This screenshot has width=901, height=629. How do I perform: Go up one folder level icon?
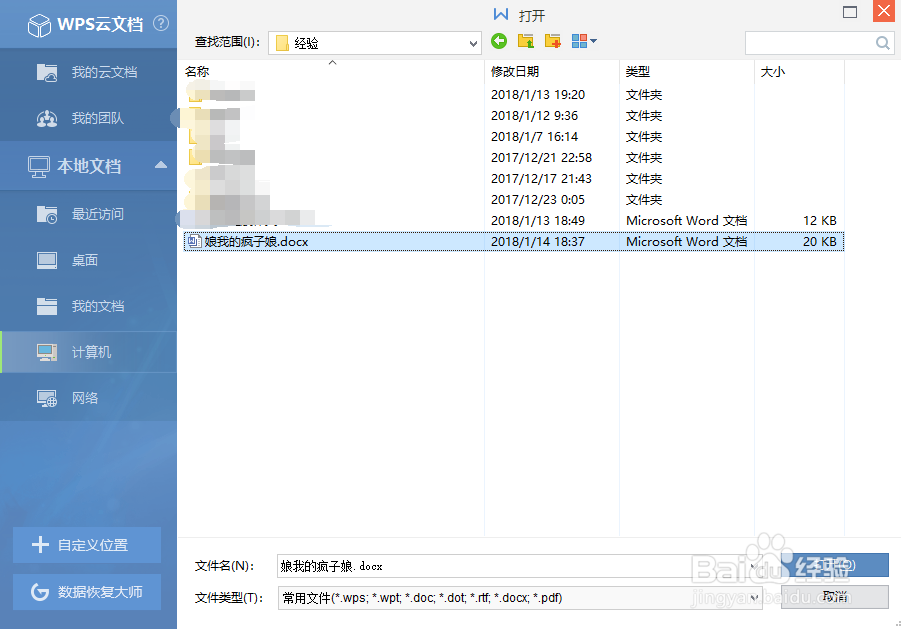pos(524,42)
